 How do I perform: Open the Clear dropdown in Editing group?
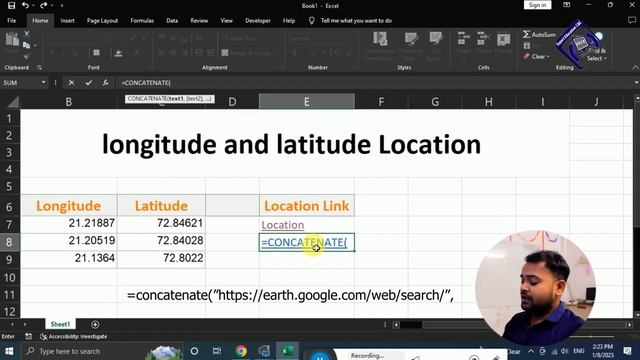548,57
